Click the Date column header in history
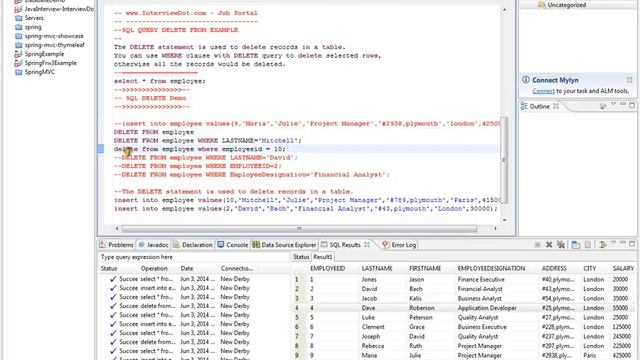This screenshot has height=360, width=640. coord(187,268)
